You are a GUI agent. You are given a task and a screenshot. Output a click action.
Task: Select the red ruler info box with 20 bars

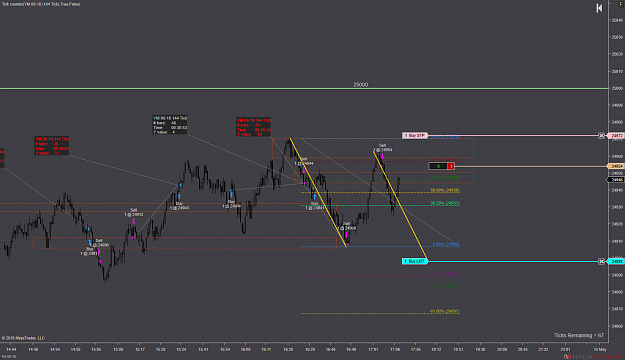tap(254, 127)
